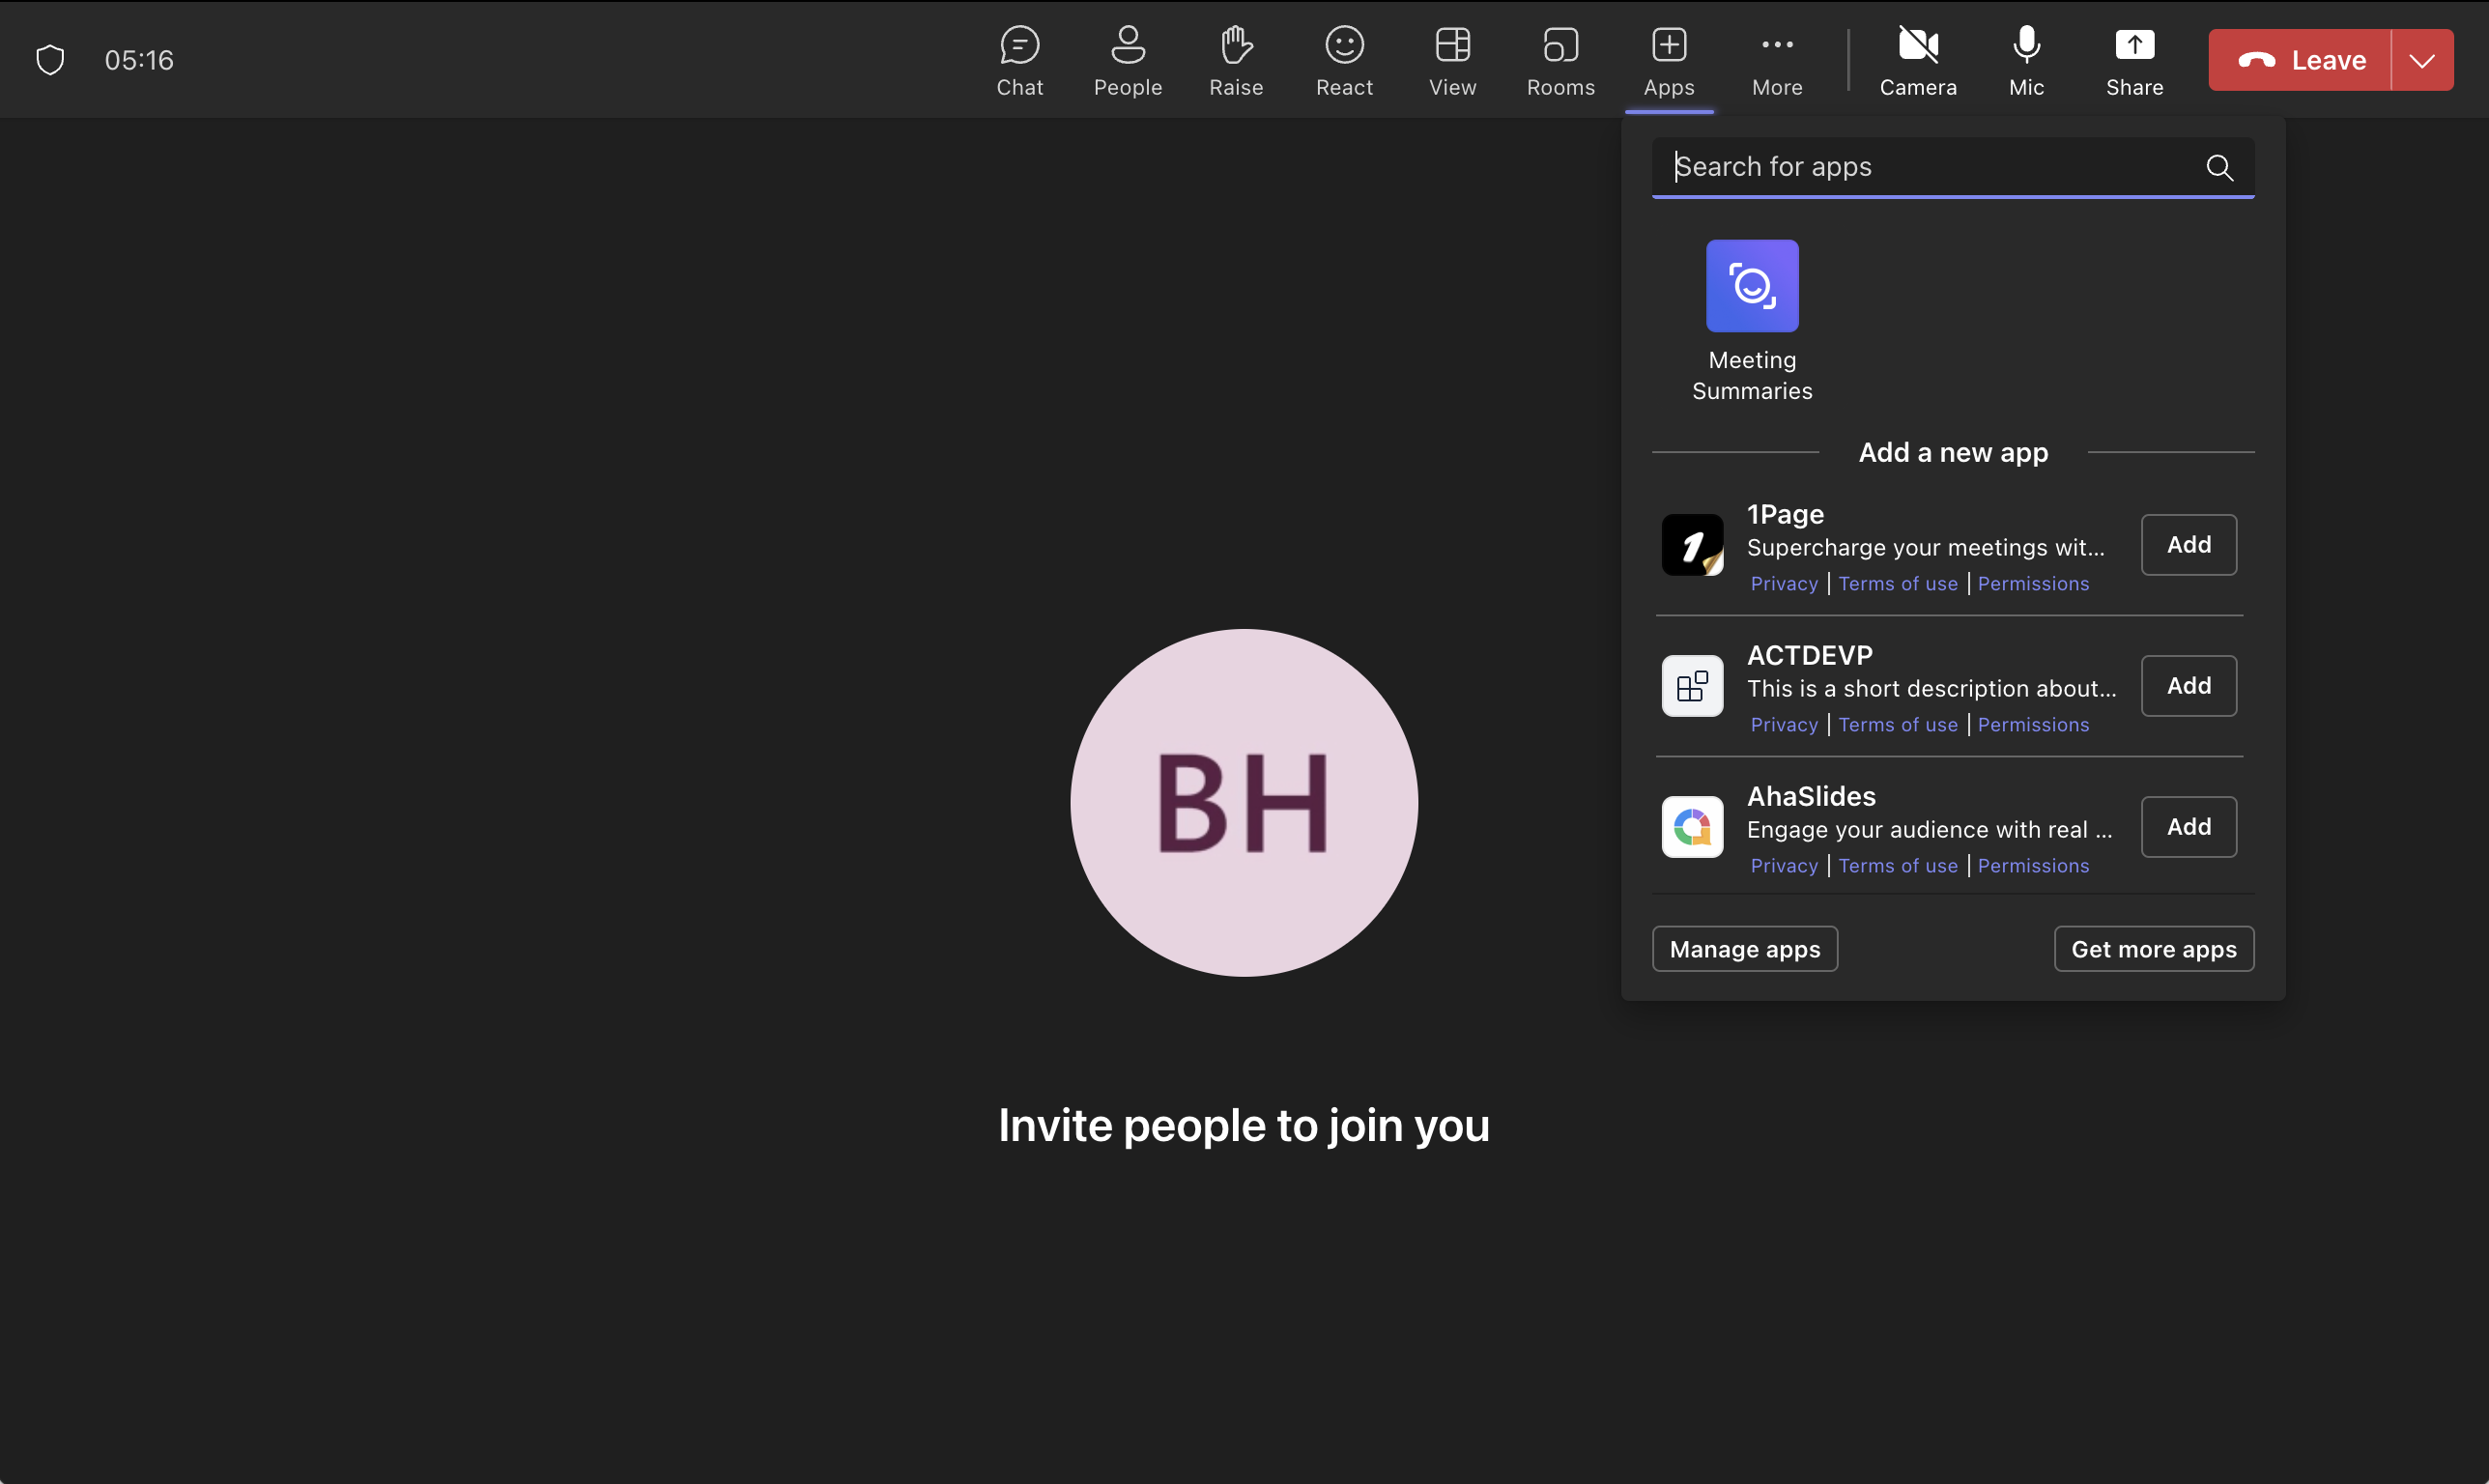Turn on the Camera
This screenshot has width=2489, height=1484.
point(1917,60)
